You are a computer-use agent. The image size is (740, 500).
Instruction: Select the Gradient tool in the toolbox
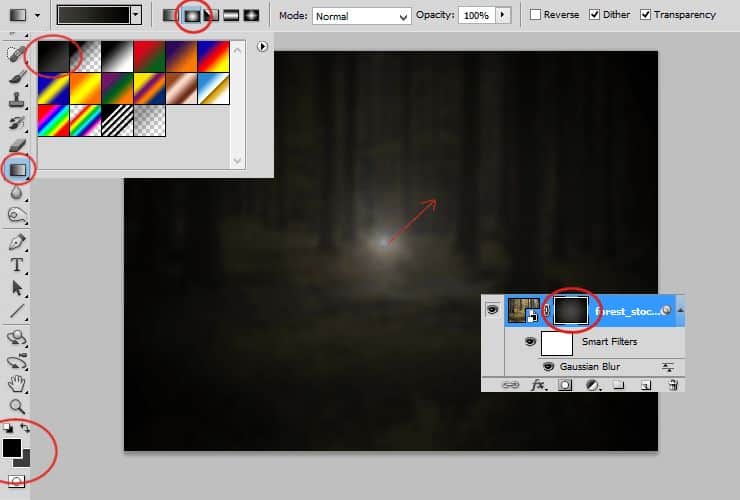[17, 170]
